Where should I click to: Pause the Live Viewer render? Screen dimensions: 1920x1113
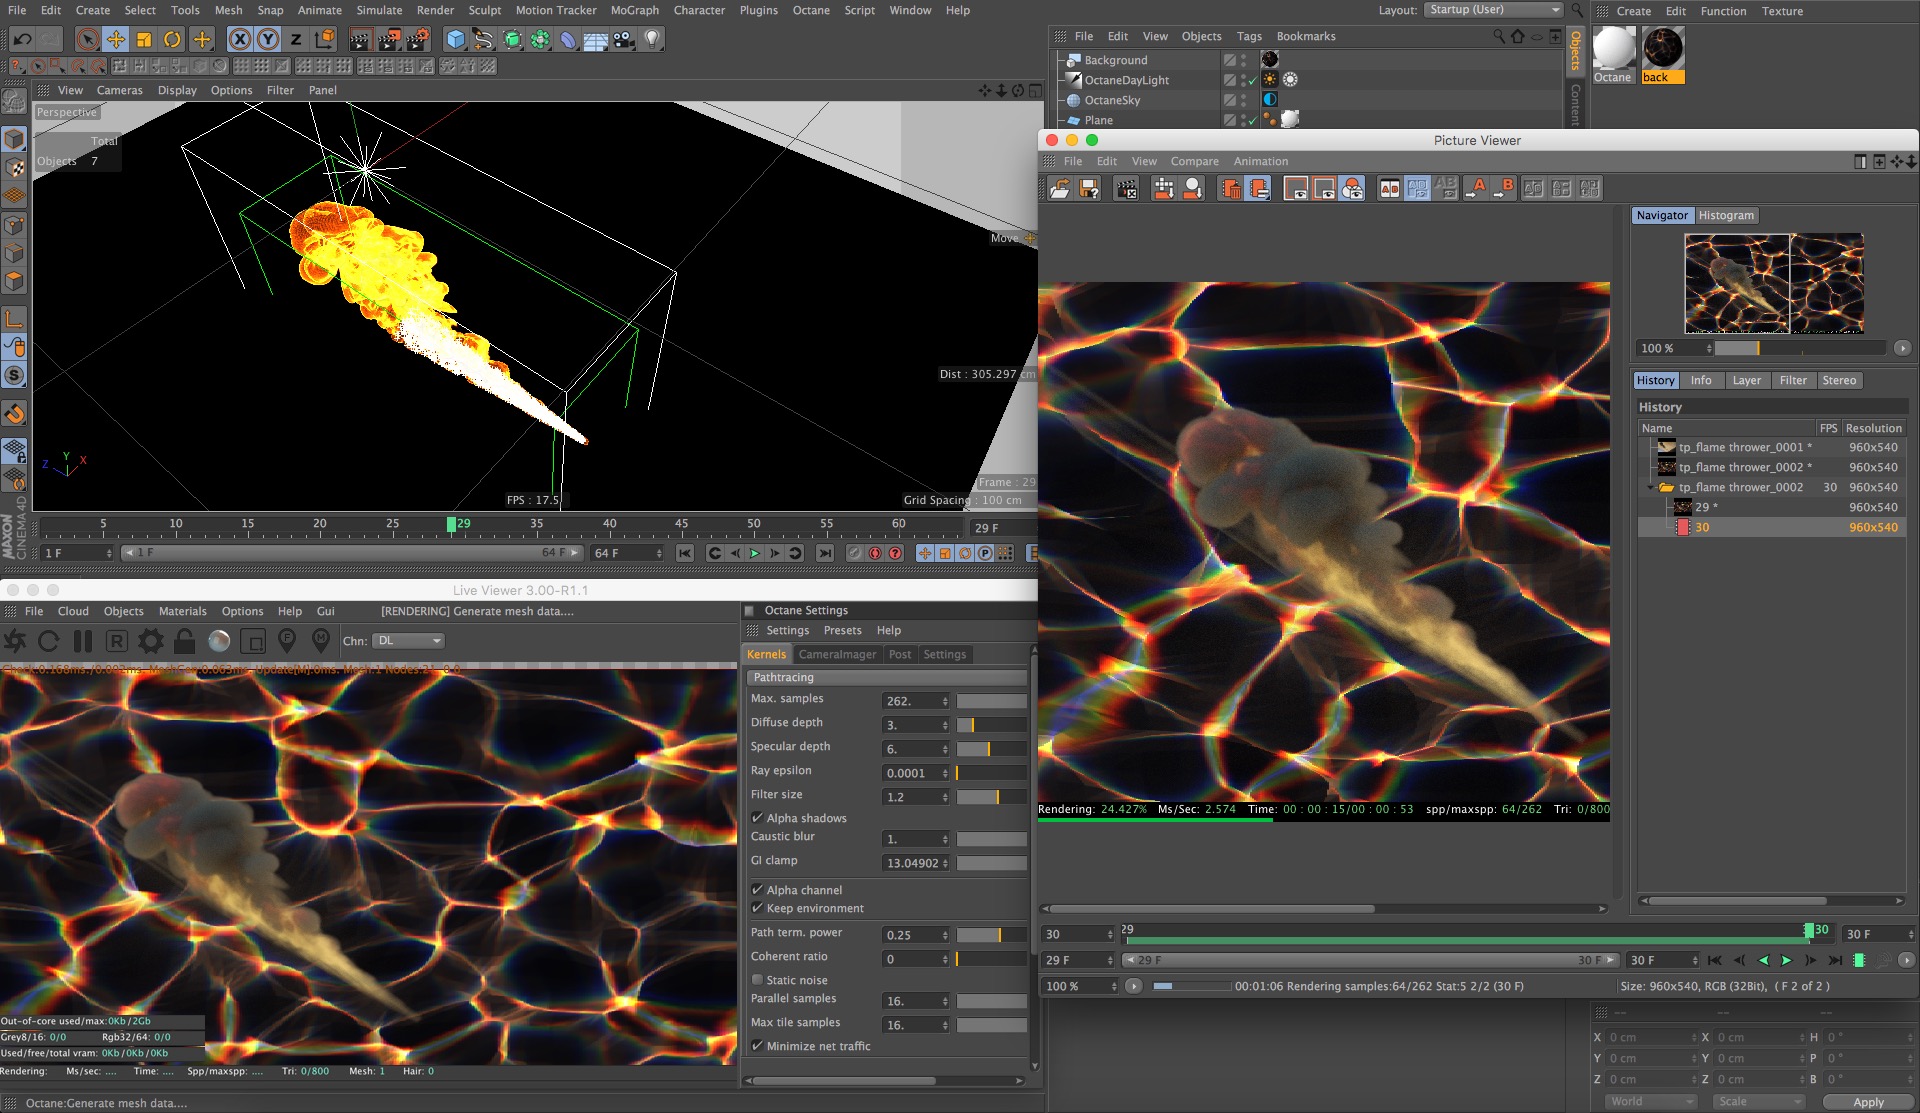click(83, 641)
